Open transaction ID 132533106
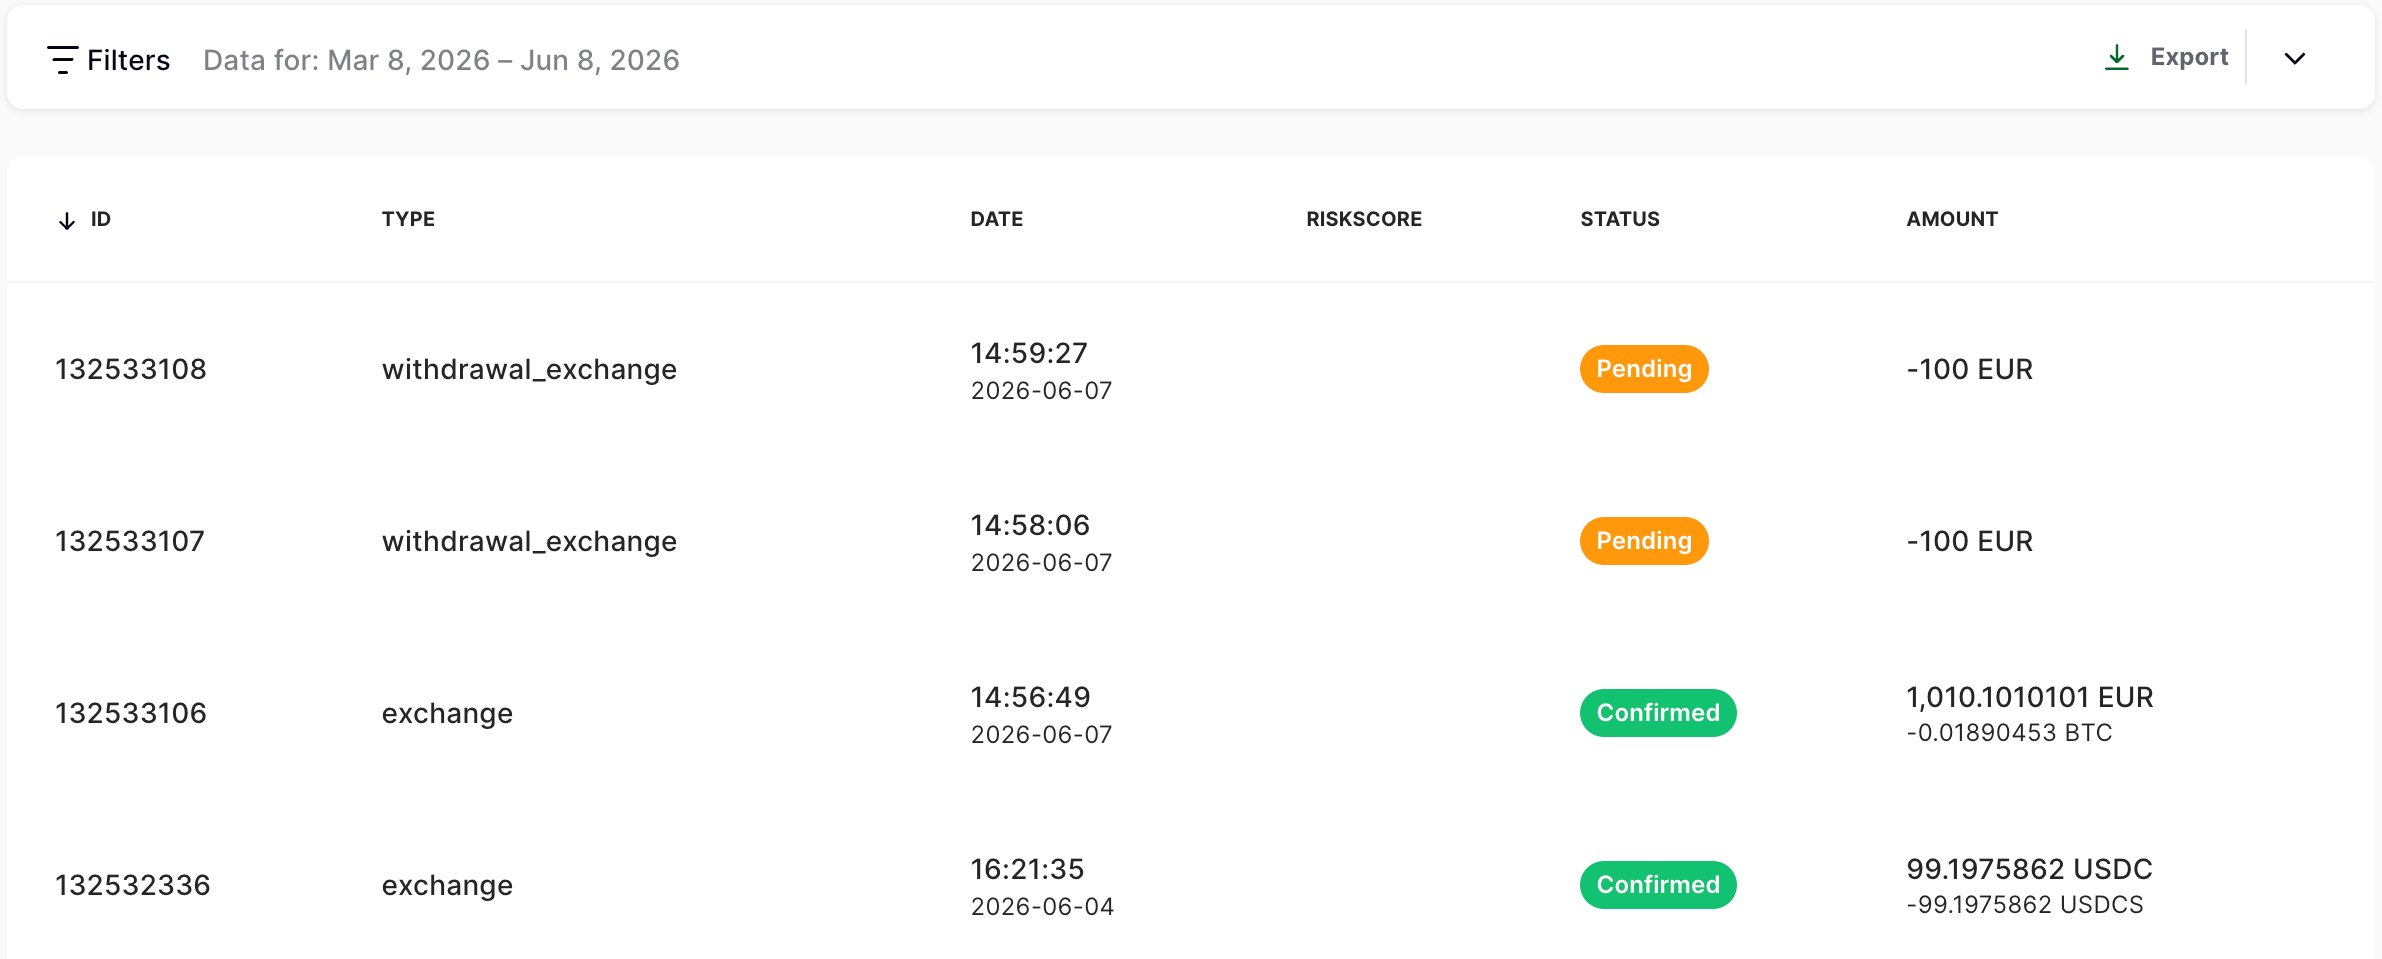The height and width of the screenshot is (959, 2382). click(131, 713)
